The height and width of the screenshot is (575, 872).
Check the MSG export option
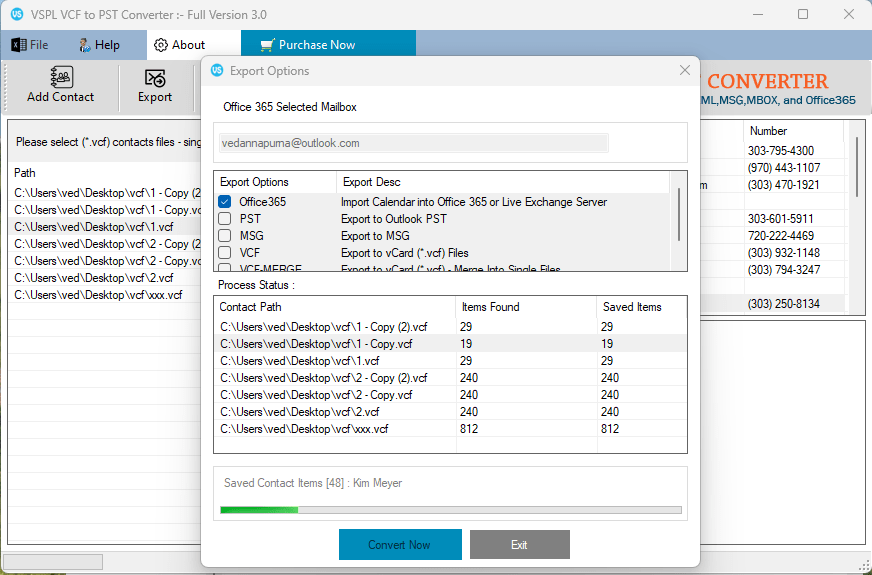pyautogui.click(x=225, y=236)
